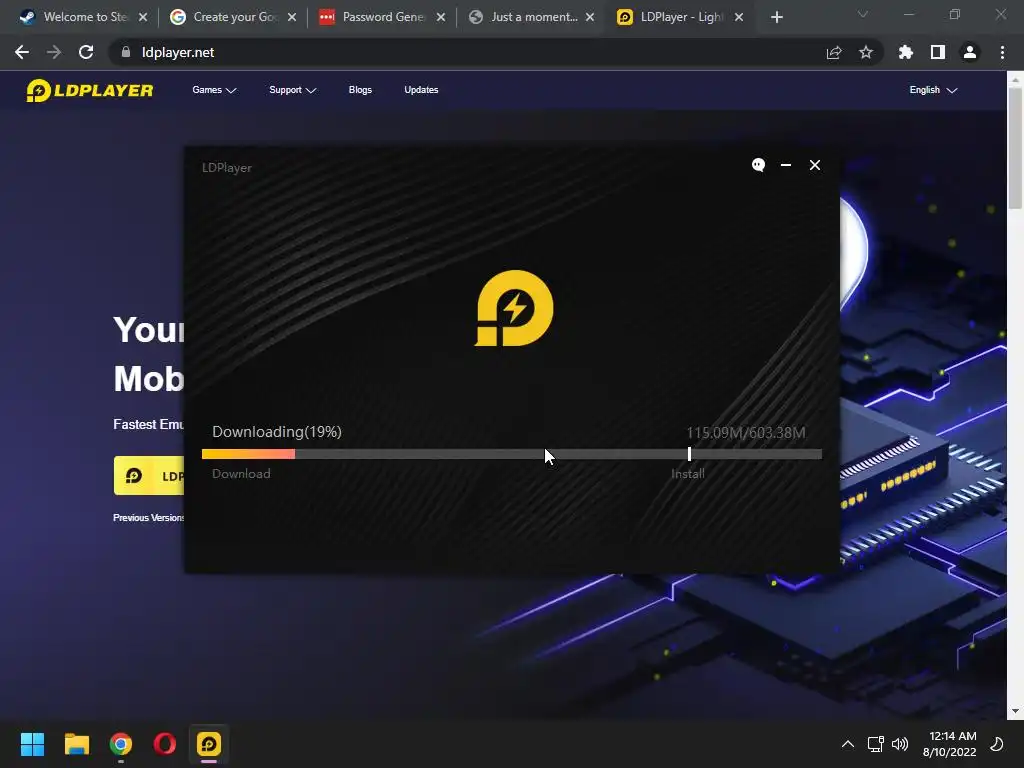The width and height of the screenshot is (1024, 768).
Task: Show hidden system tray icons
Action: tap(847, 744)
